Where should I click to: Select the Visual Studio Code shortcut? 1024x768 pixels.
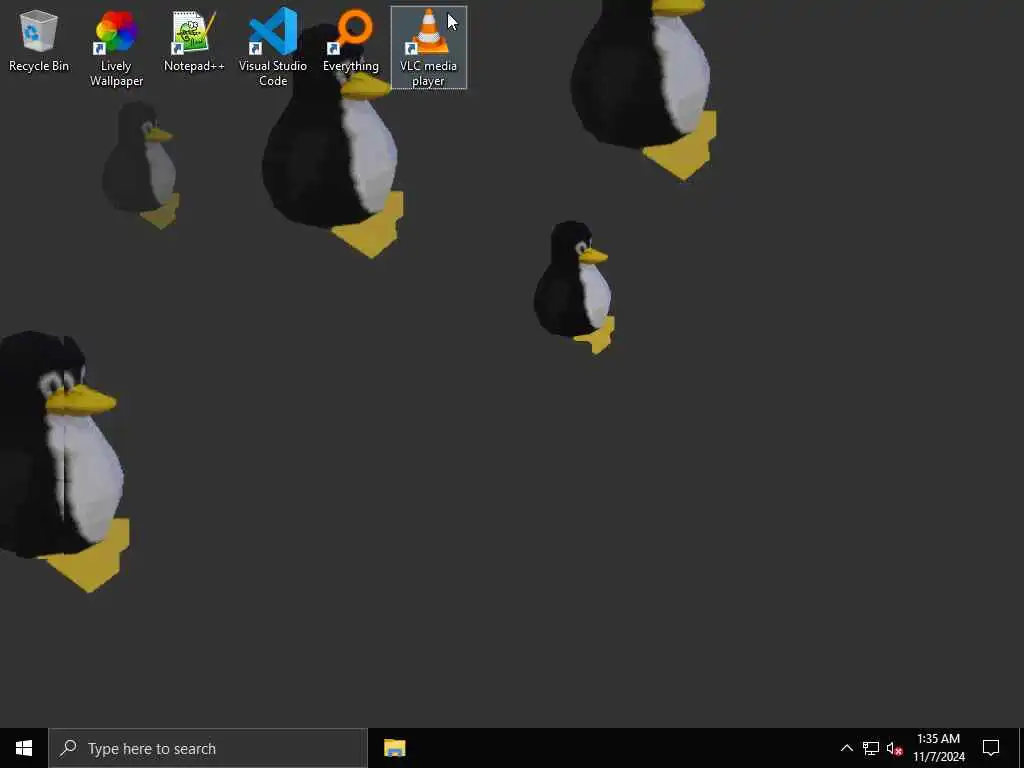coord(273,48)
